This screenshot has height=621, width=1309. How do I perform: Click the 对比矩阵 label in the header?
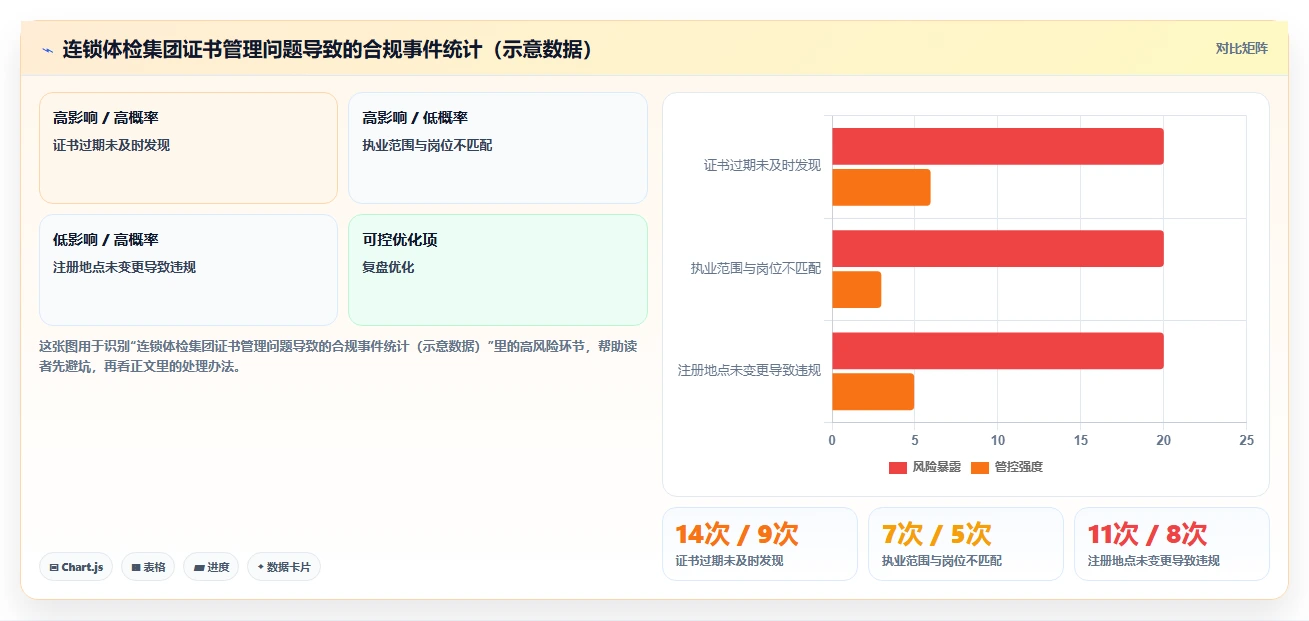(x=1241, y=48)
